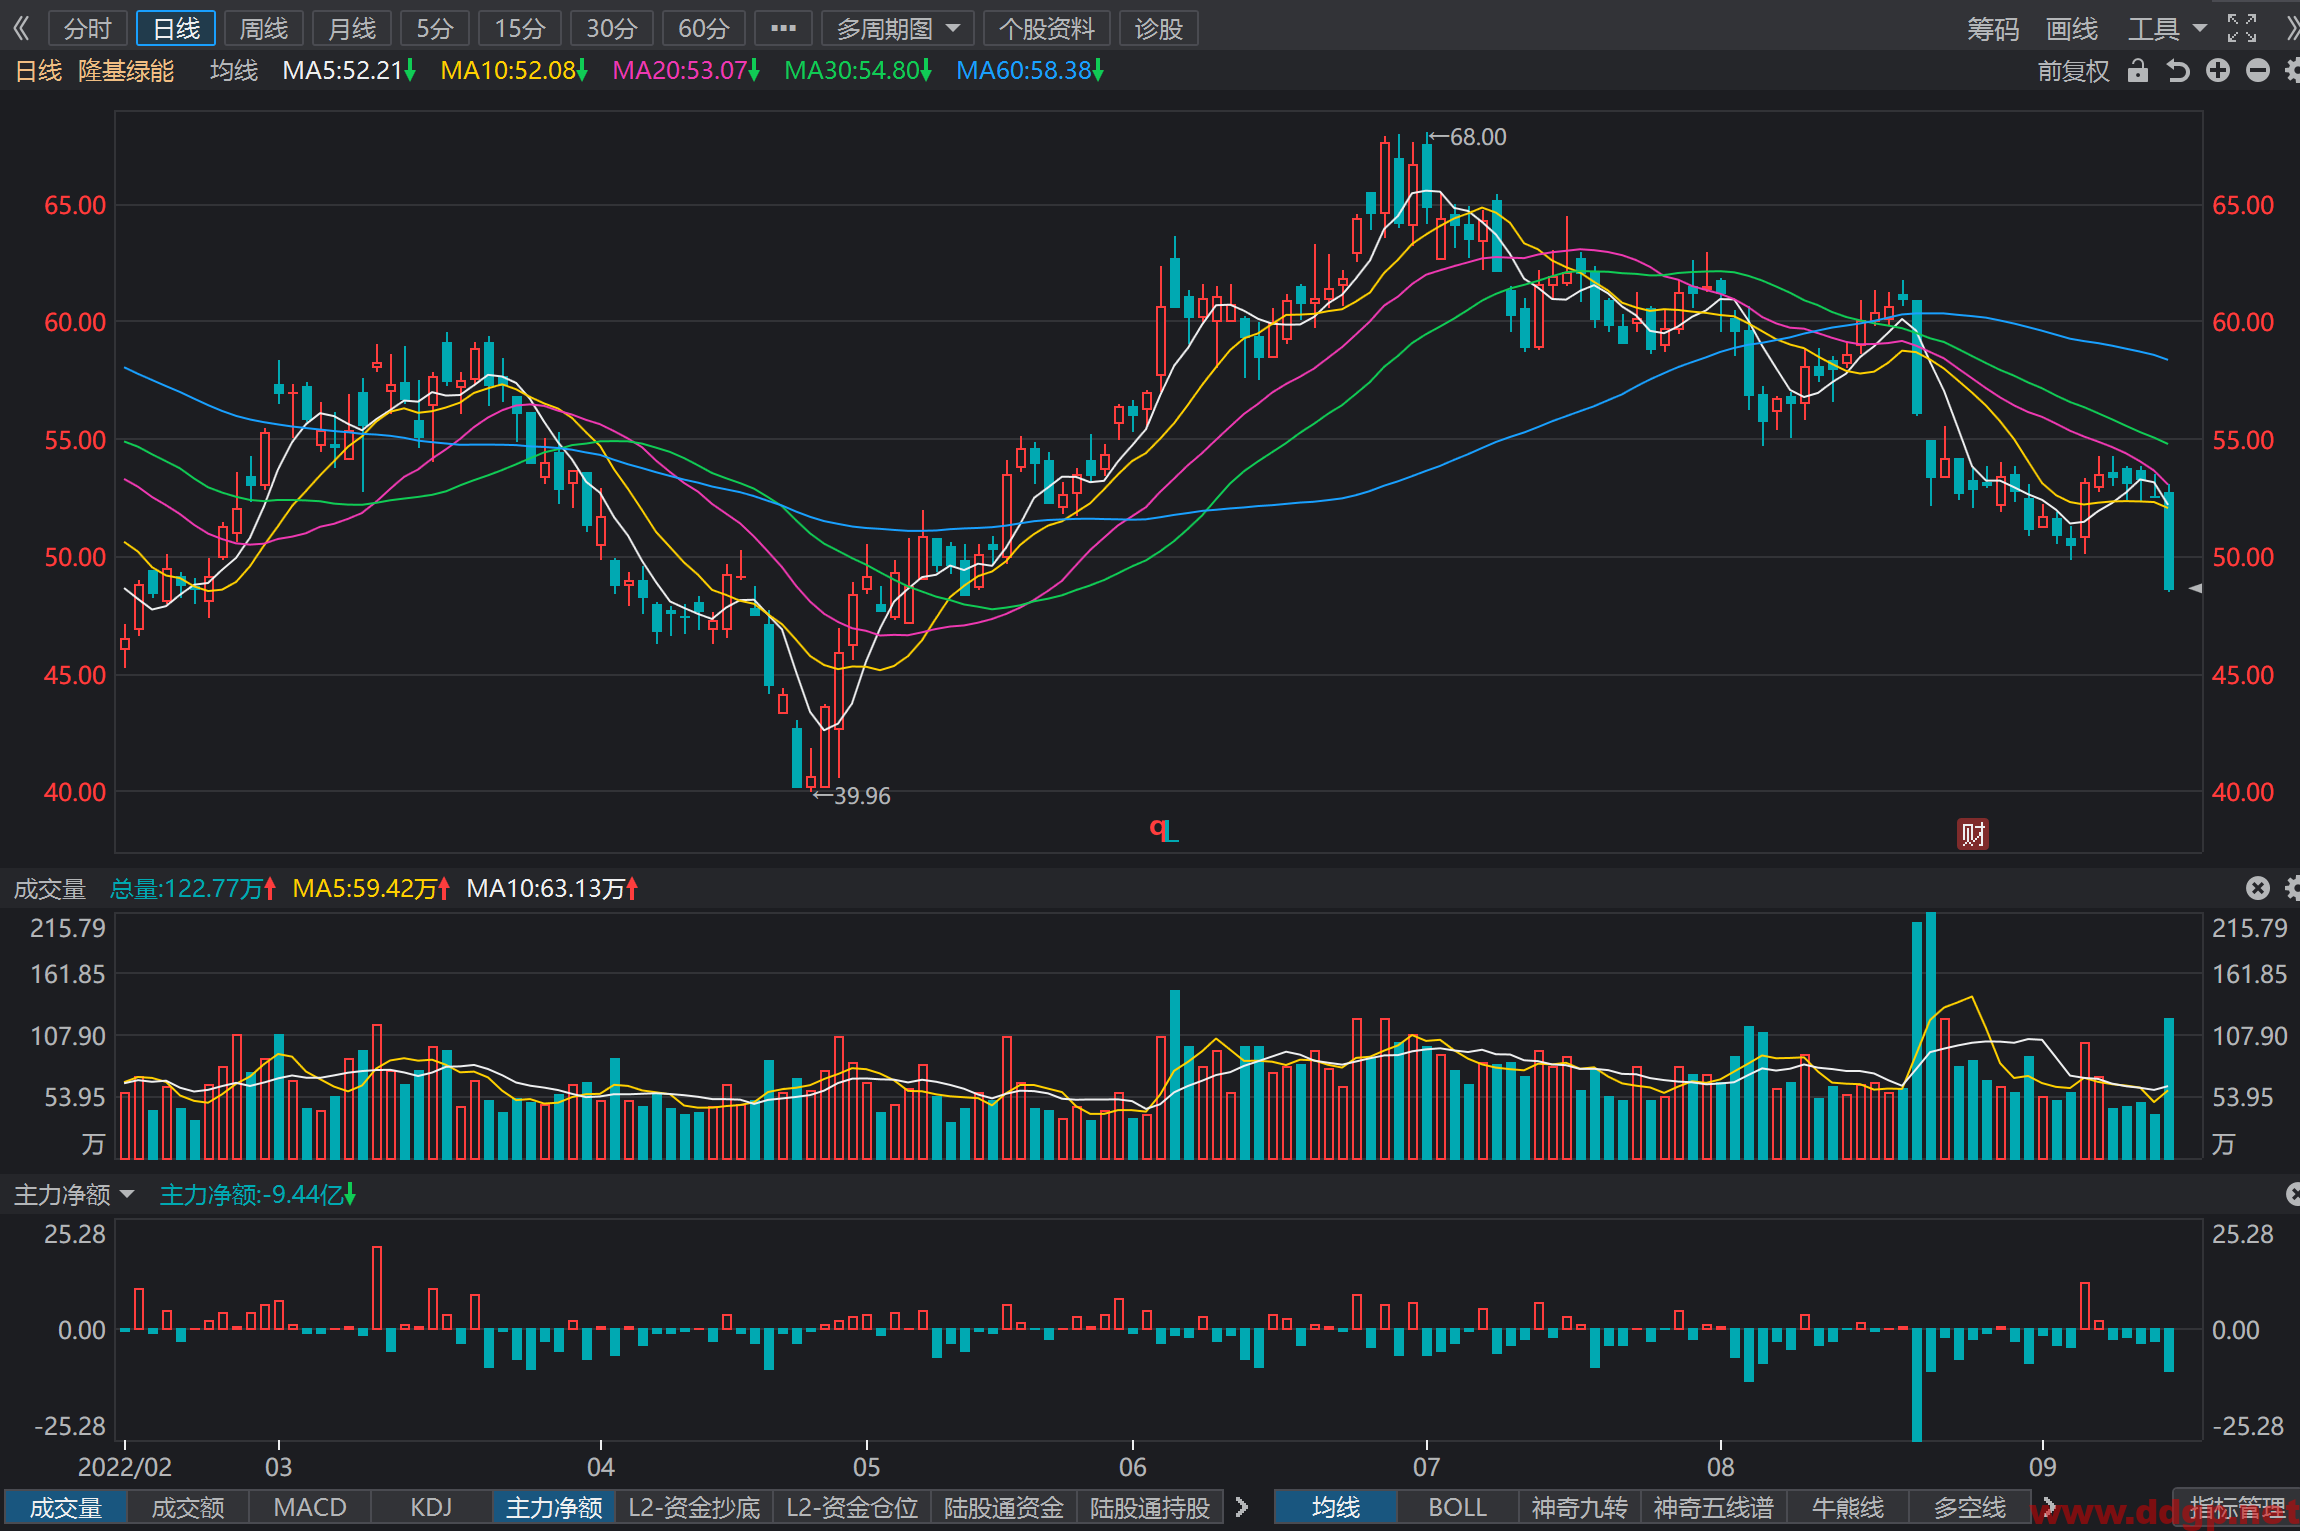Open 指标管理 indicator management
The height and width of the screenshot is (1531, 2300).
2238,1507
